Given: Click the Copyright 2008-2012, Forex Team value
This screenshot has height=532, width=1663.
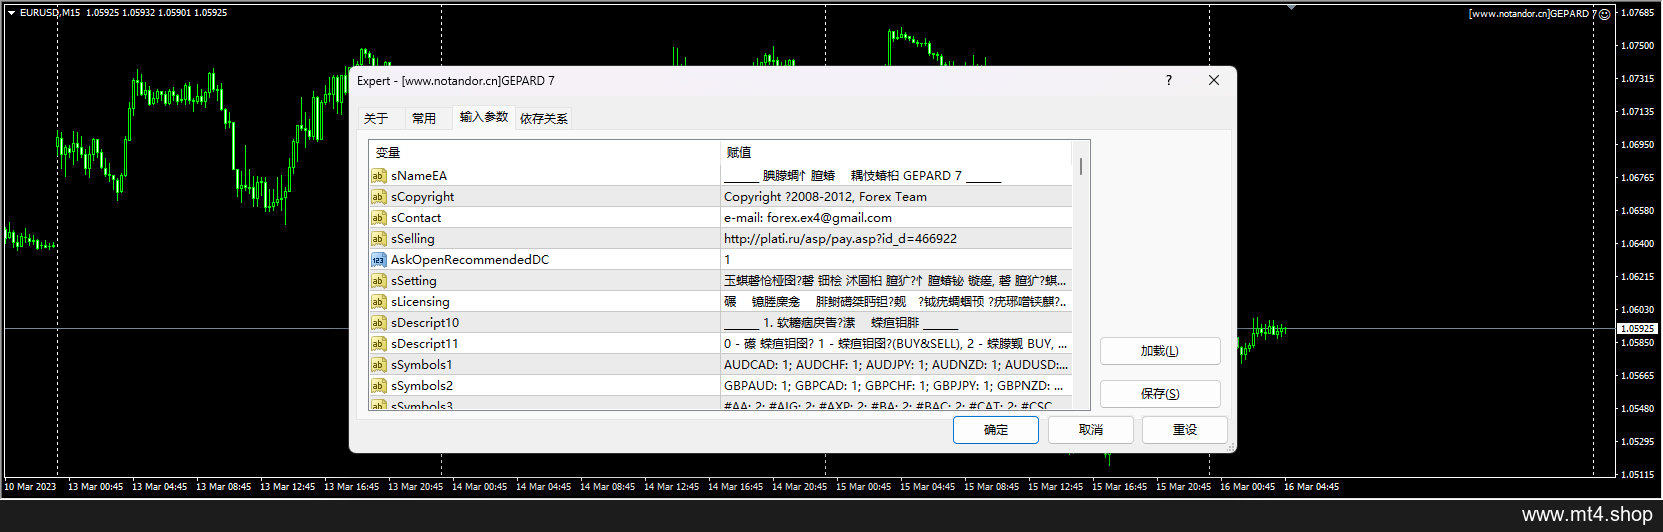Looking at the screenshot, I should 825,197.
